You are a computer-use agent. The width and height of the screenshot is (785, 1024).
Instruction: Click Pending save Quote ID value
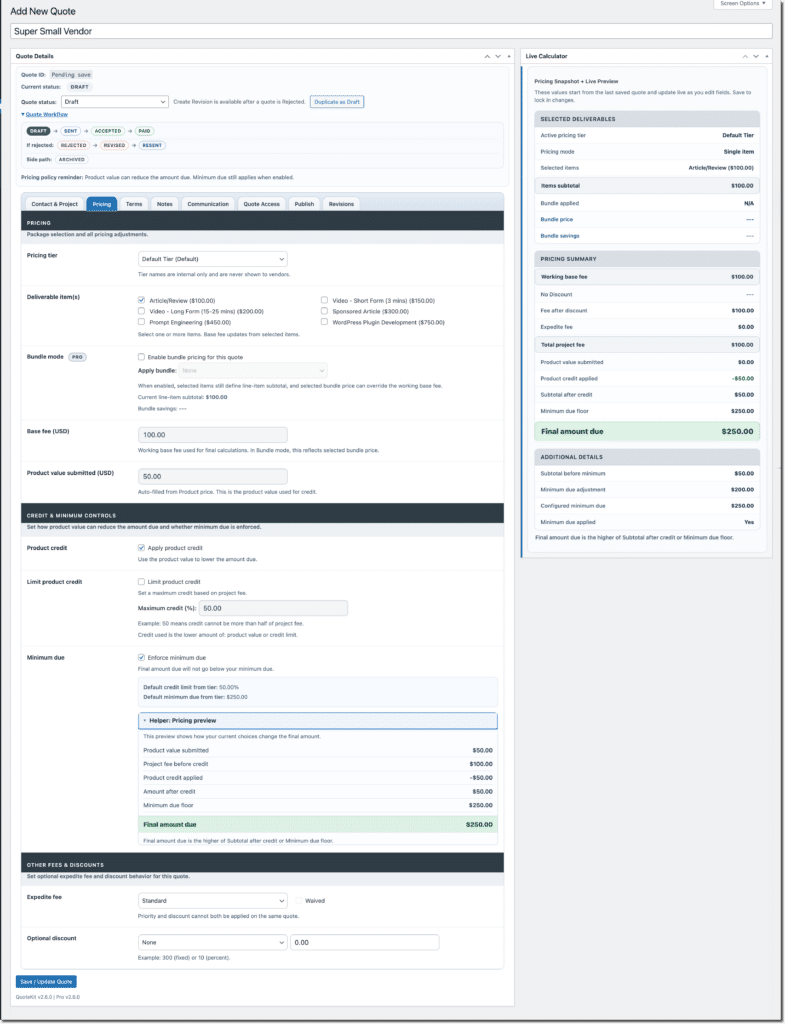click(71, 74)
